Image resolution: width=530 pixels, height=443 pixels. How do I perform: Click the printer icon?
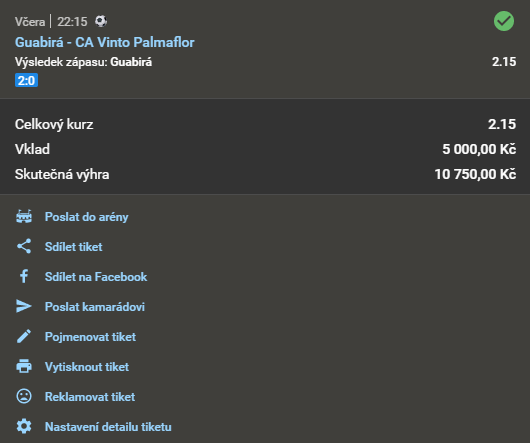pos(24,366)
